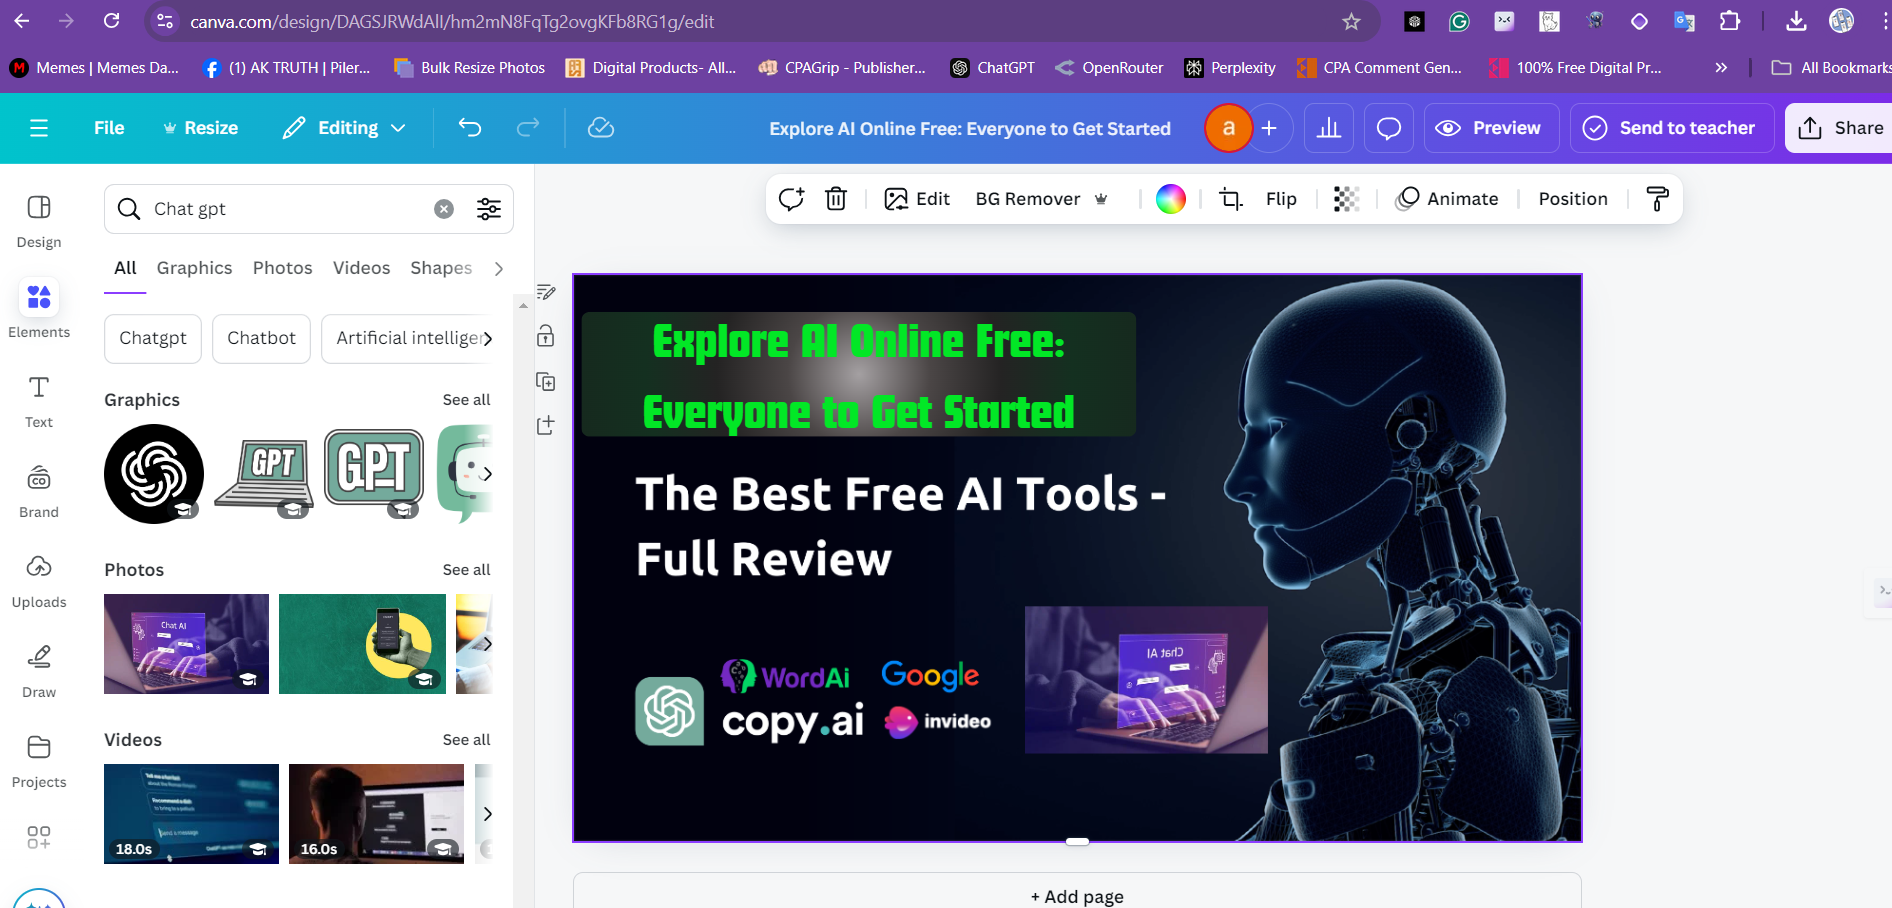Open the hamburger main menu
This screenshot has height=908, width=1892.
coord(39,128)
